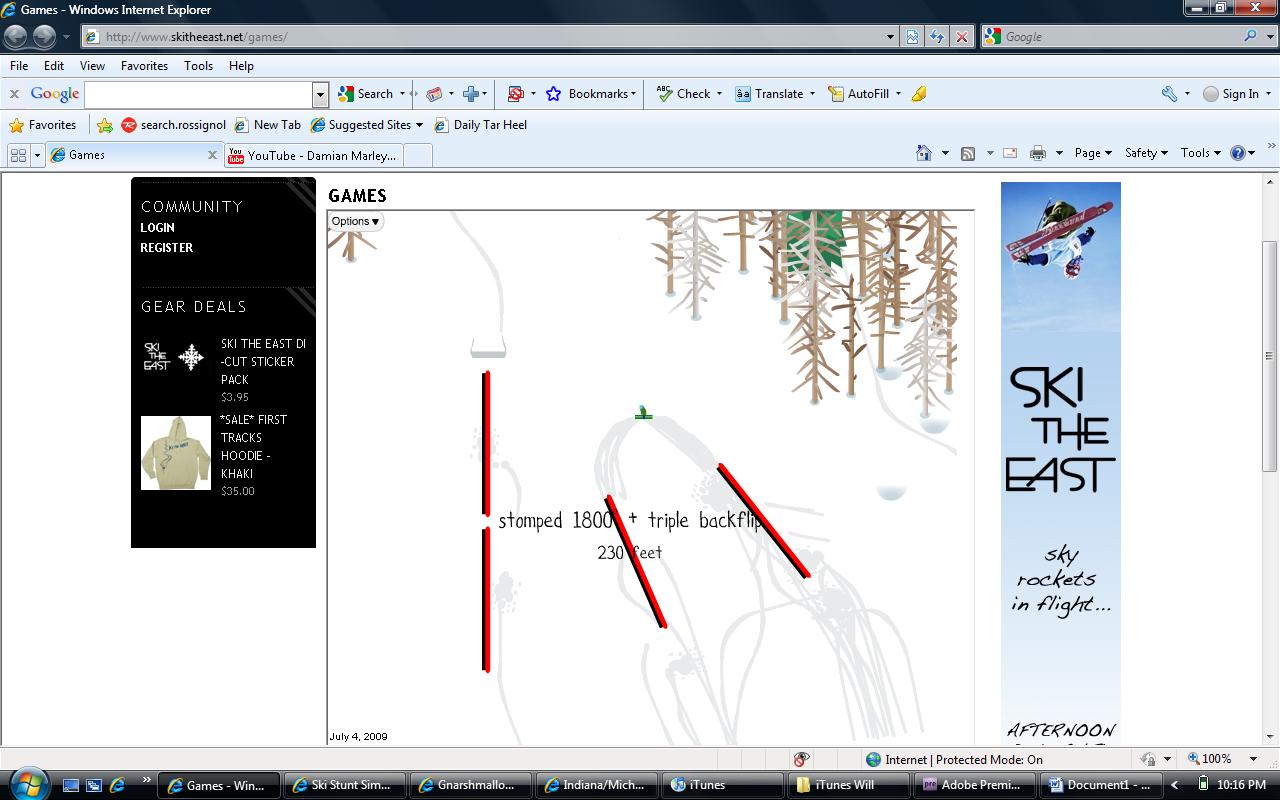1280x800 pixels.
Task: Expand the Safety menu dropdown
Action: click(x=1146, y=153)
